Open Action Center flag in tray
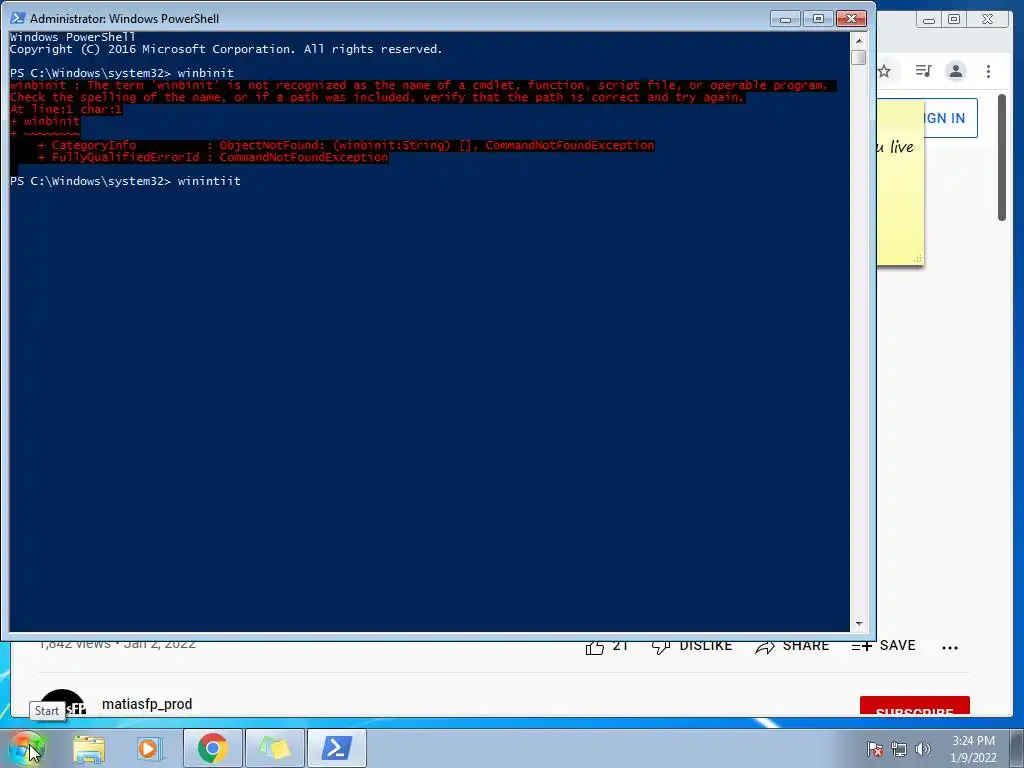The height and width of the screenshot is (768, 1024). [x=875, y=749]
